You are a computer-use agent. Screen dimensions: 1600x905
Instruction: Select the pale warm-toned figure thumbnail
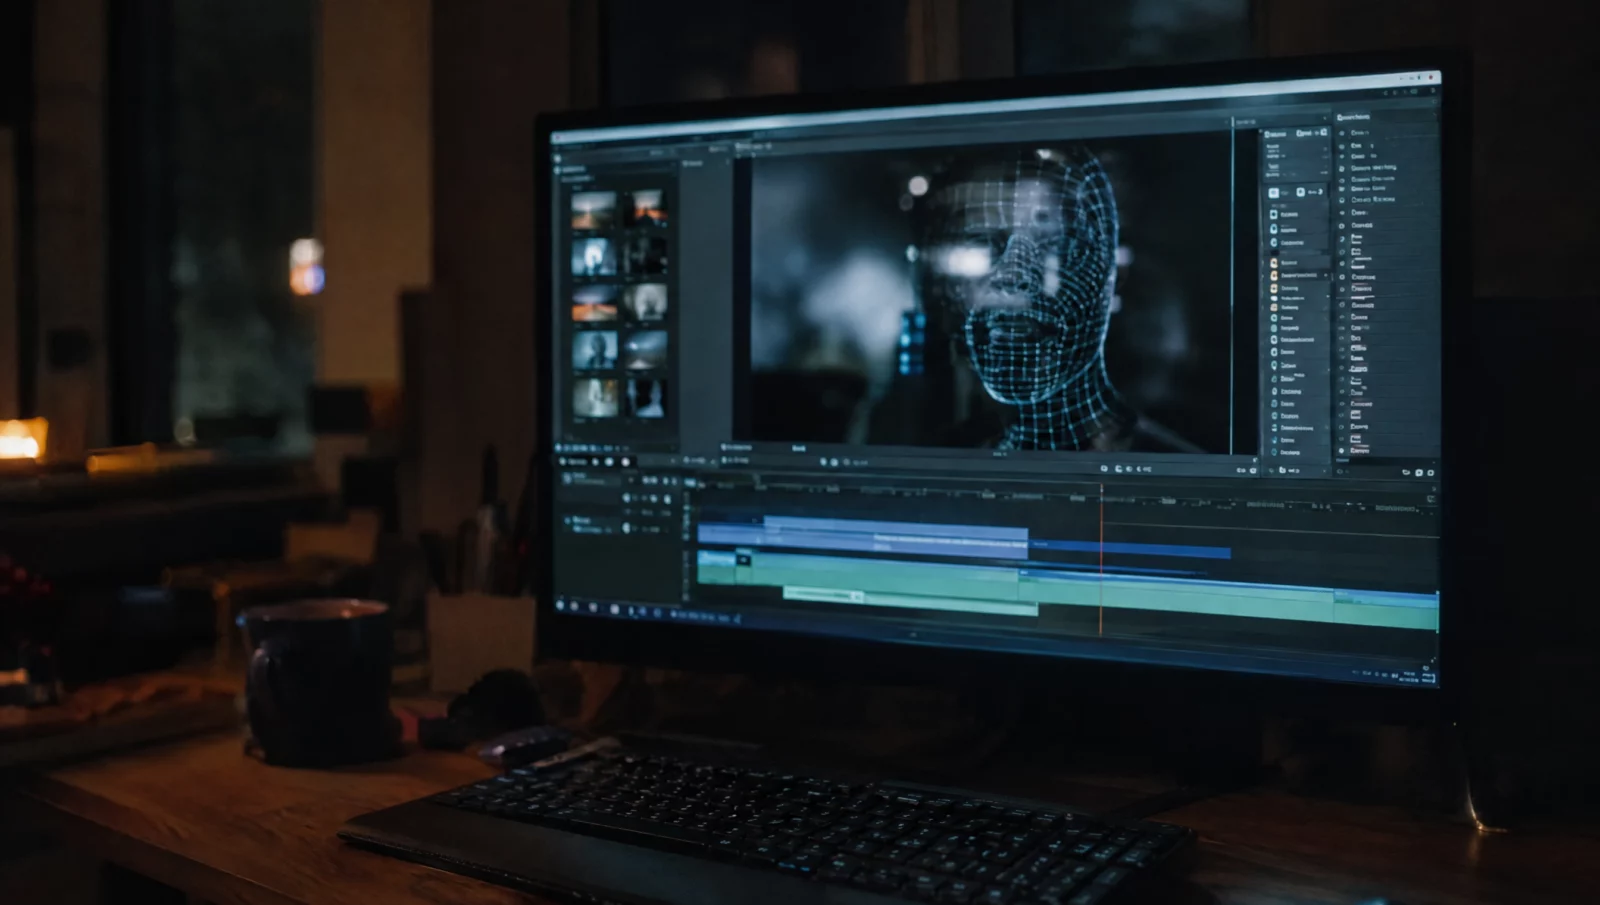pos(595,397)
